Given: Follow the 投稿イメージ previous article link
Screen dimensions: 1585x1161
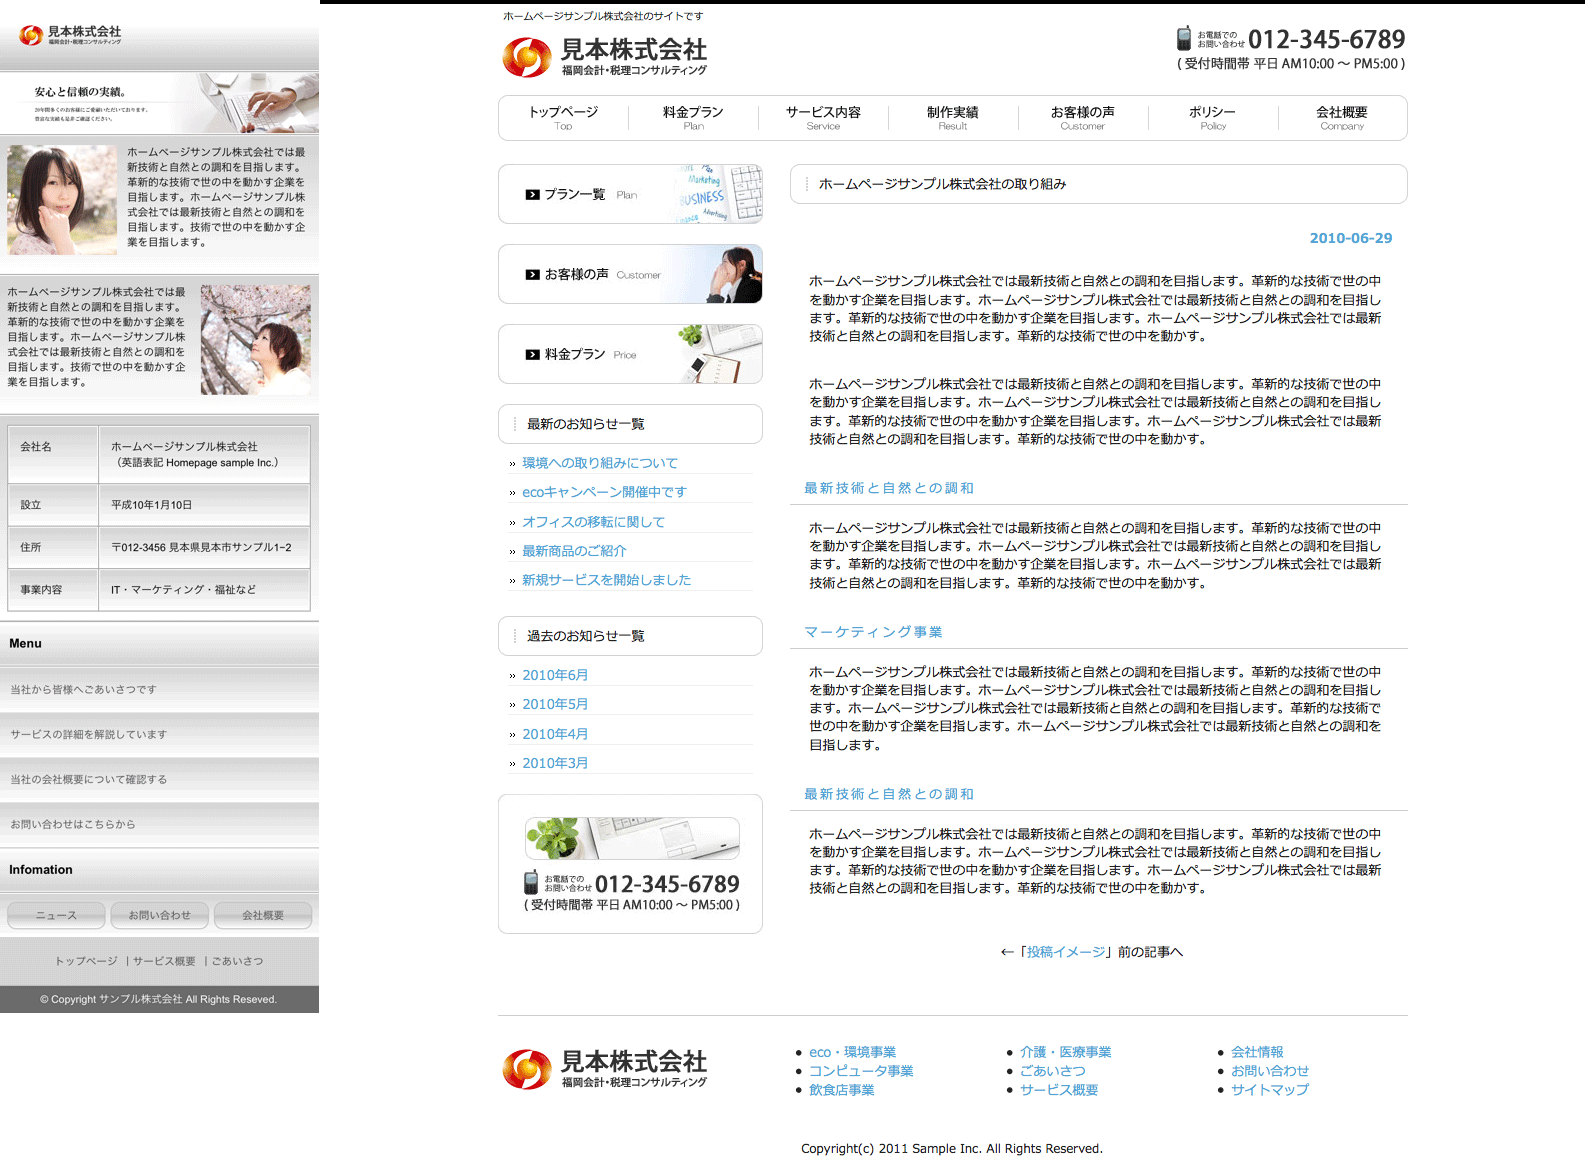Looking at the screenshot, I should [1066, 952].
